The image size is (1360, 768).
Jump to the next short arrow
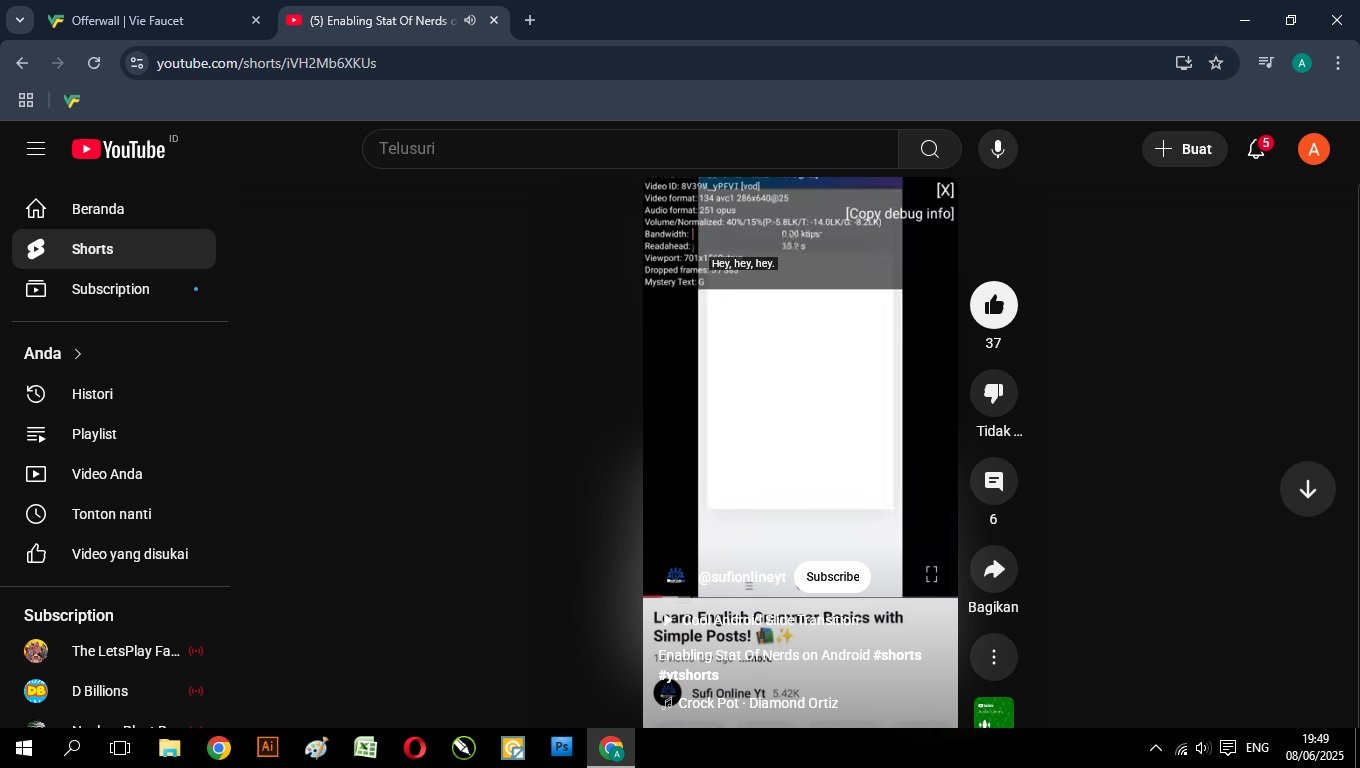tap(1308, 489)
